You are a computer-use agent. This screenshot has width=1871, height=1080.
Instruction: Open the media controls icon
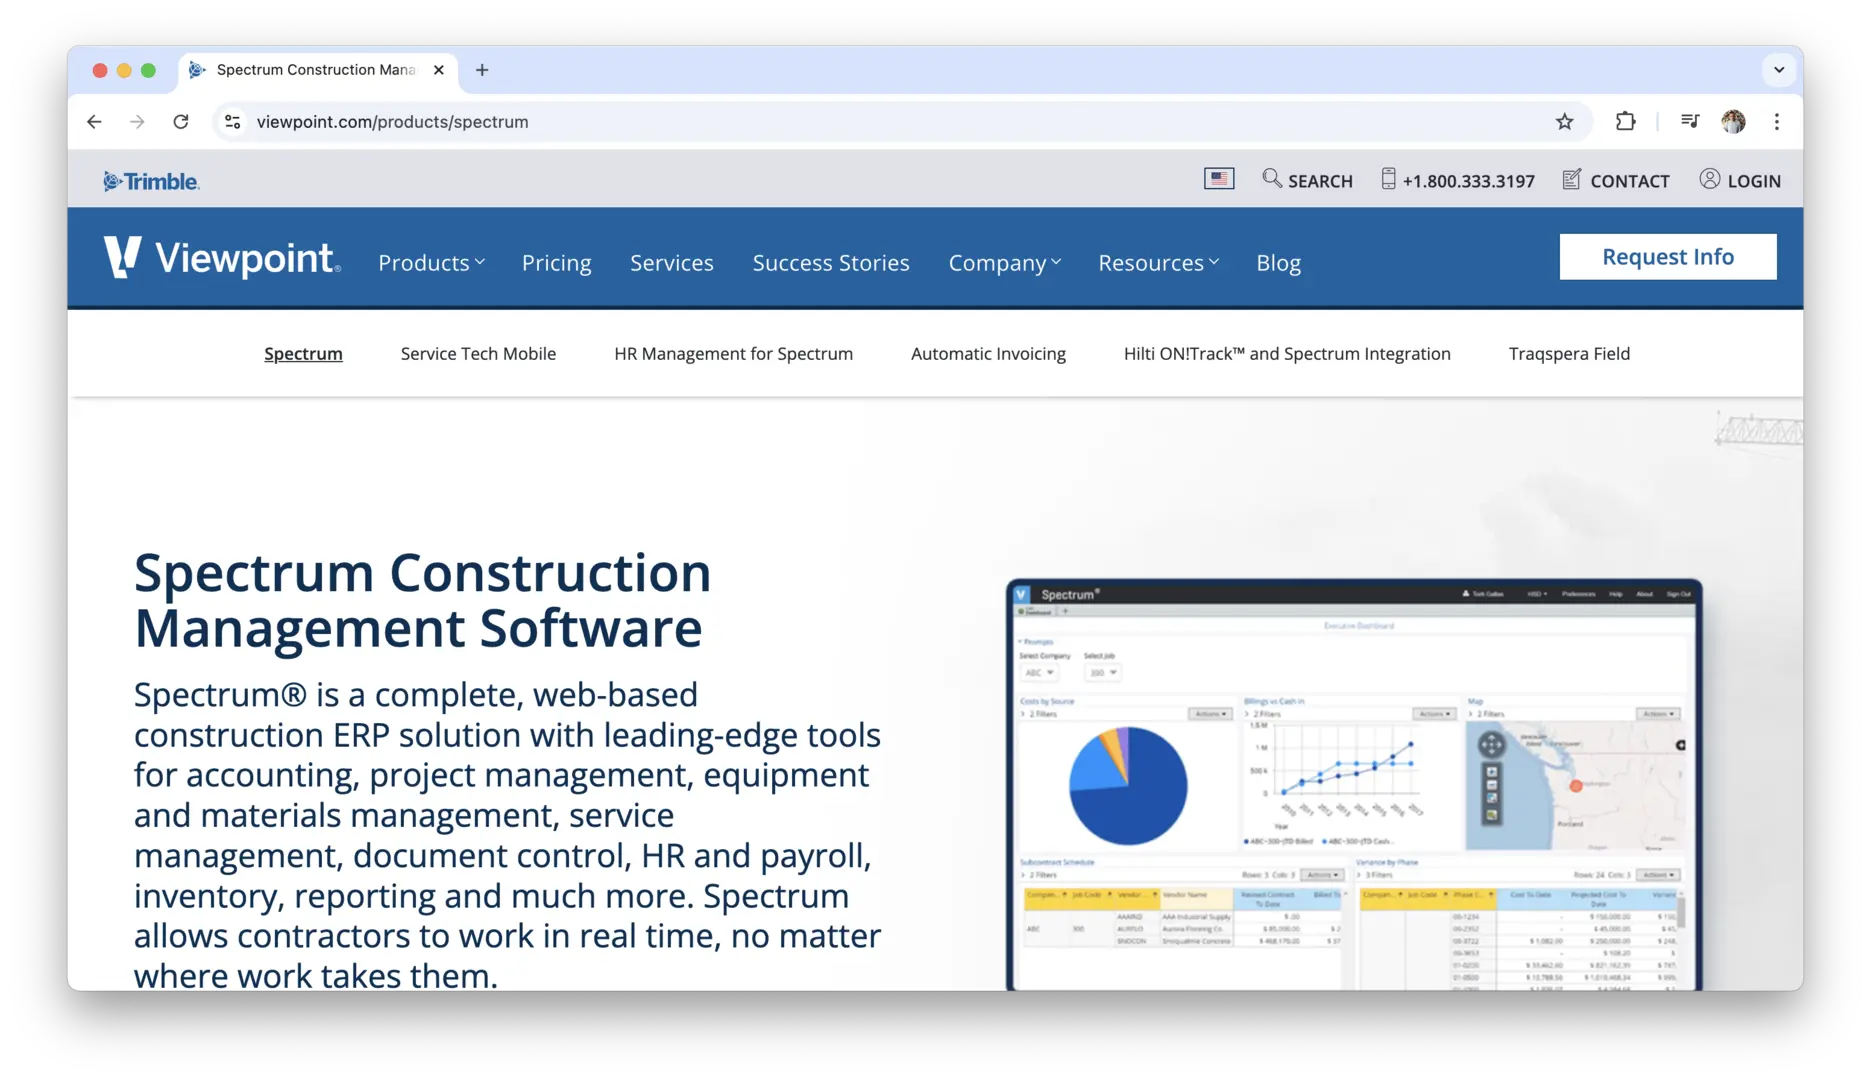[x=1690, y=122]
